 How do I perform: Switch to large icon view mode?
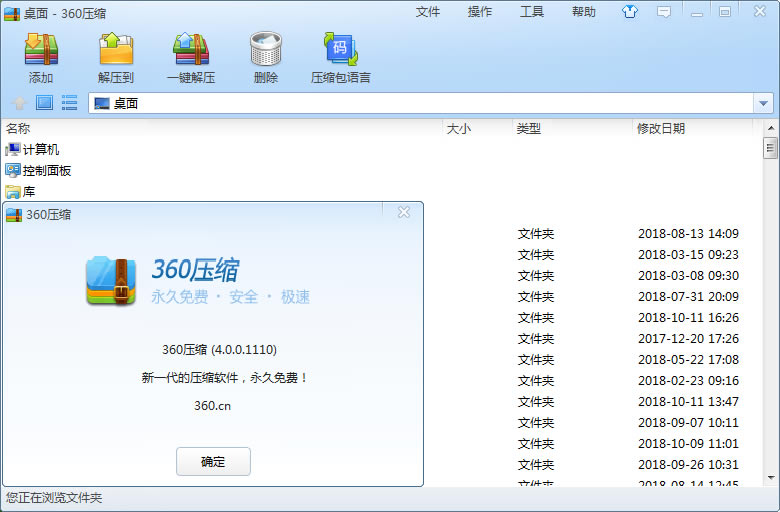[44, 103]
